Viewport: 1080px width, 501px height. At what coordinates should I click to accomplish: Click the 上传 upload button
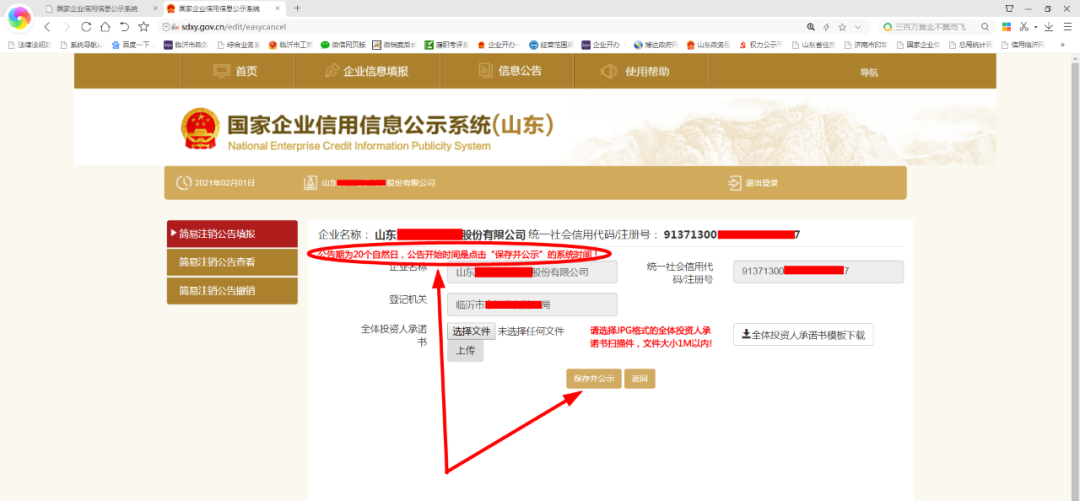coord(465,351)
